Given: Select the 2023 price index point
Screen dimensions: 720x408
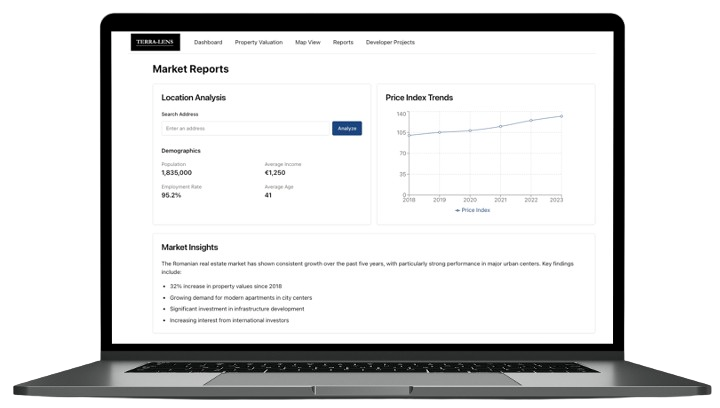Looking at the screenshot, I should pyautogui.click(x=561, y=116).
